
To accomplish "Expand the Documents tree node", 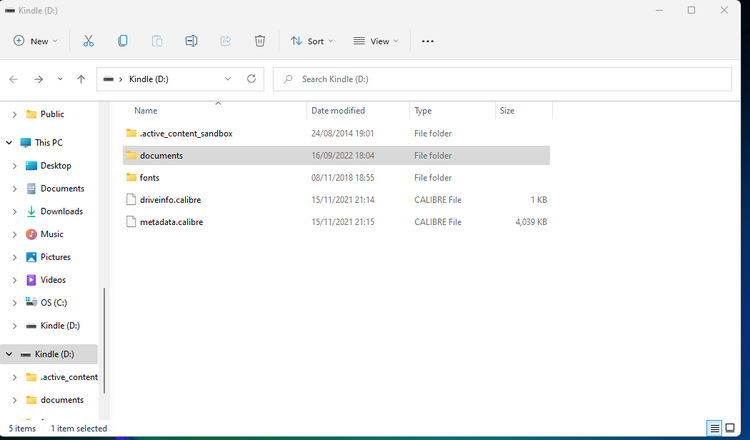I will point(15,189).
